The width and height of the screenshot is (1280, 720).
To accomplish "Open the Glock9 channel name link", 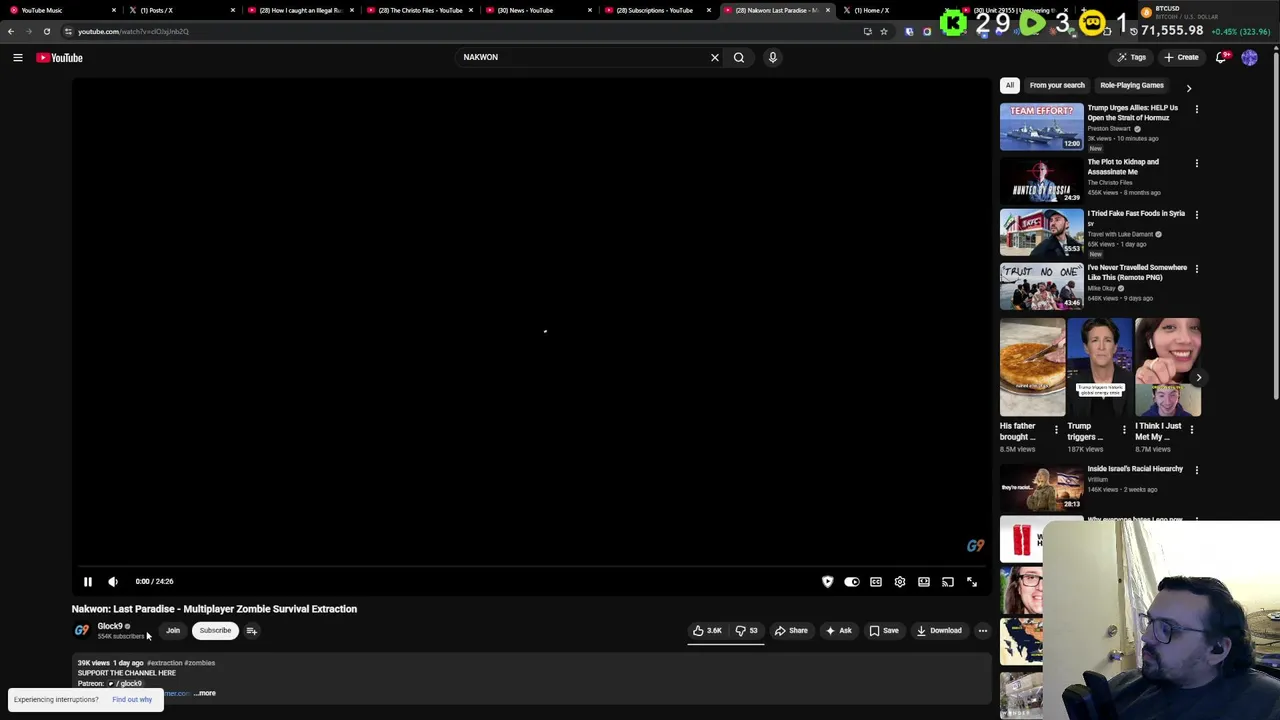I will 110,626.
